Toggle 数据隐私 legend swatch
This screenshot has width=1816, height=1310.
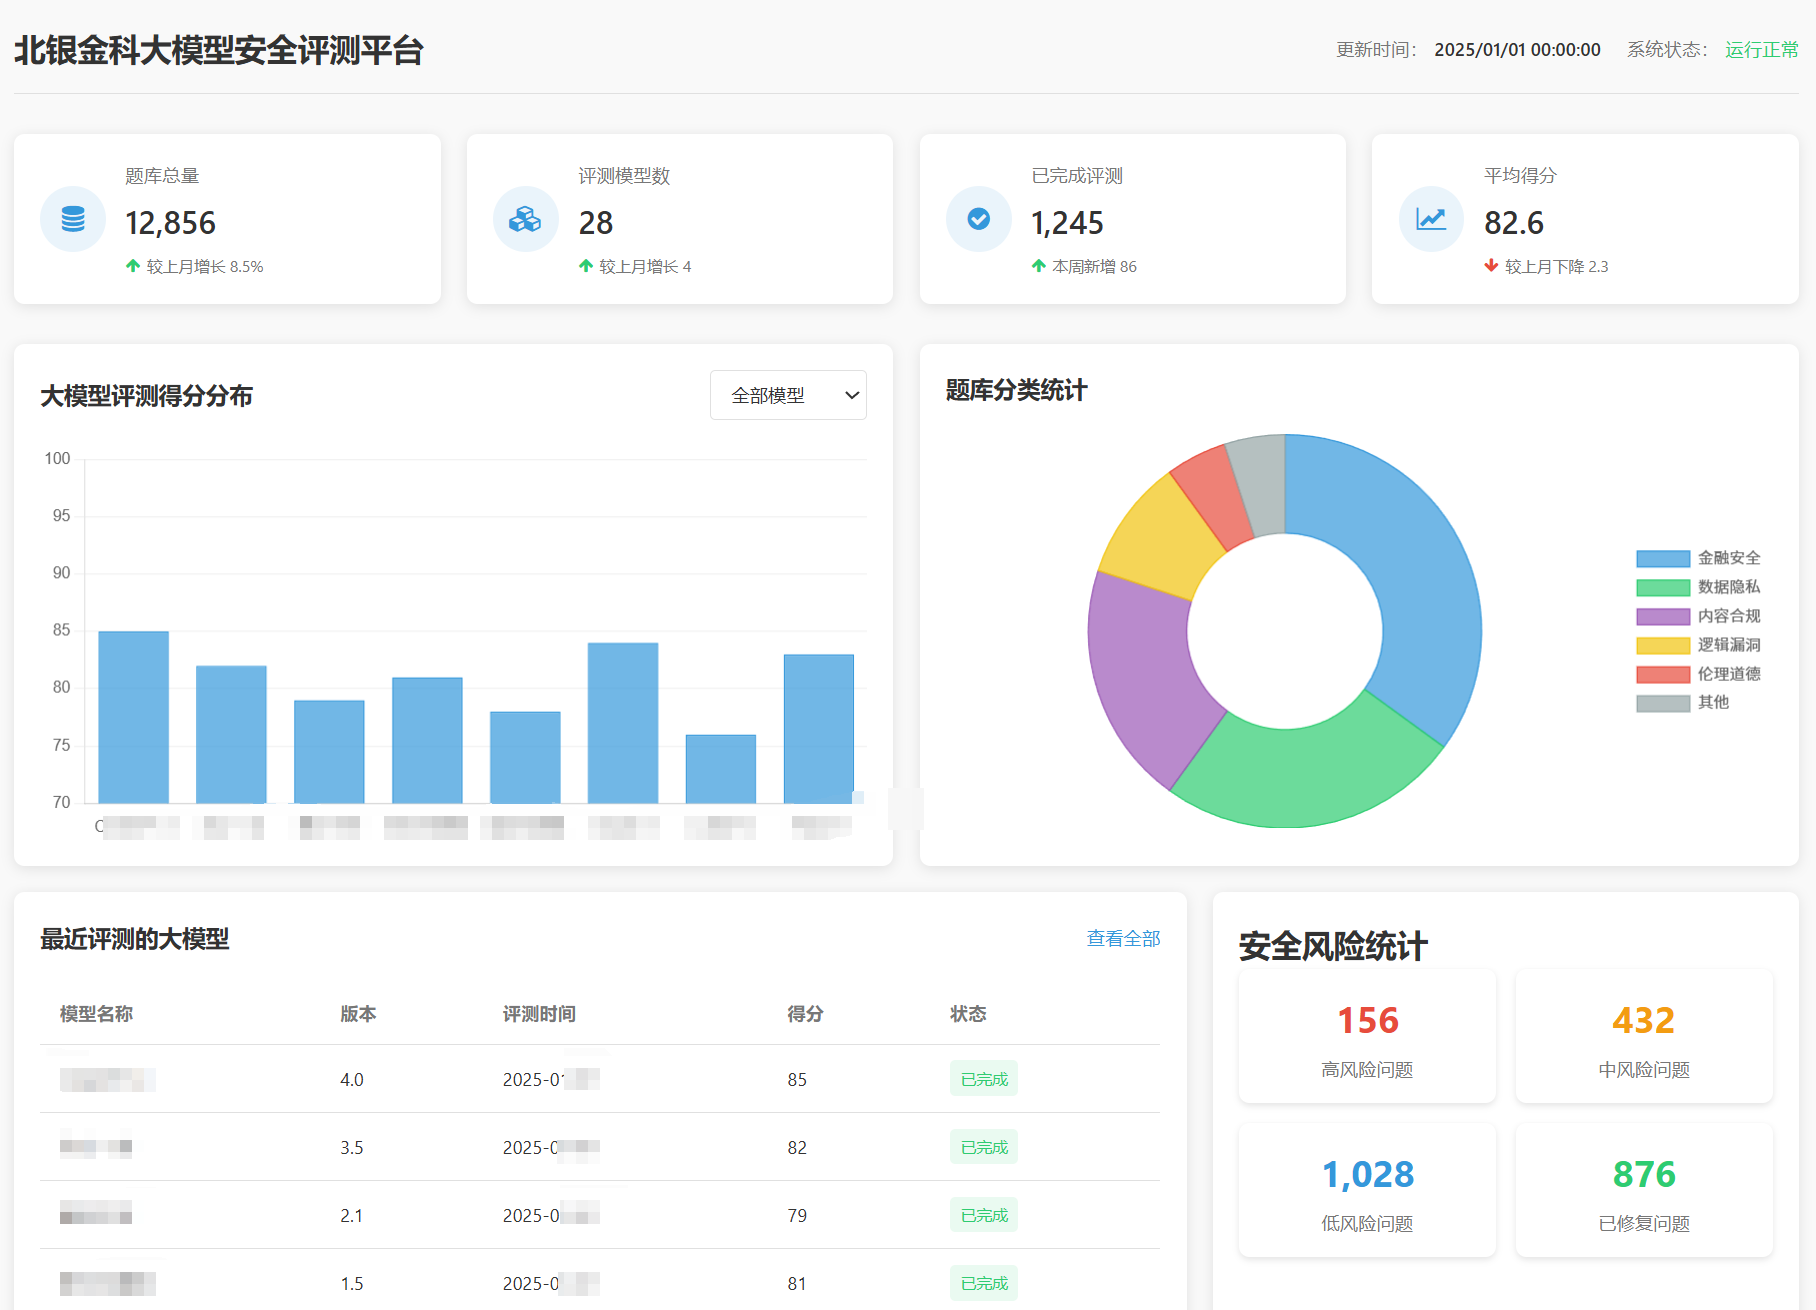click(1663, 587)
